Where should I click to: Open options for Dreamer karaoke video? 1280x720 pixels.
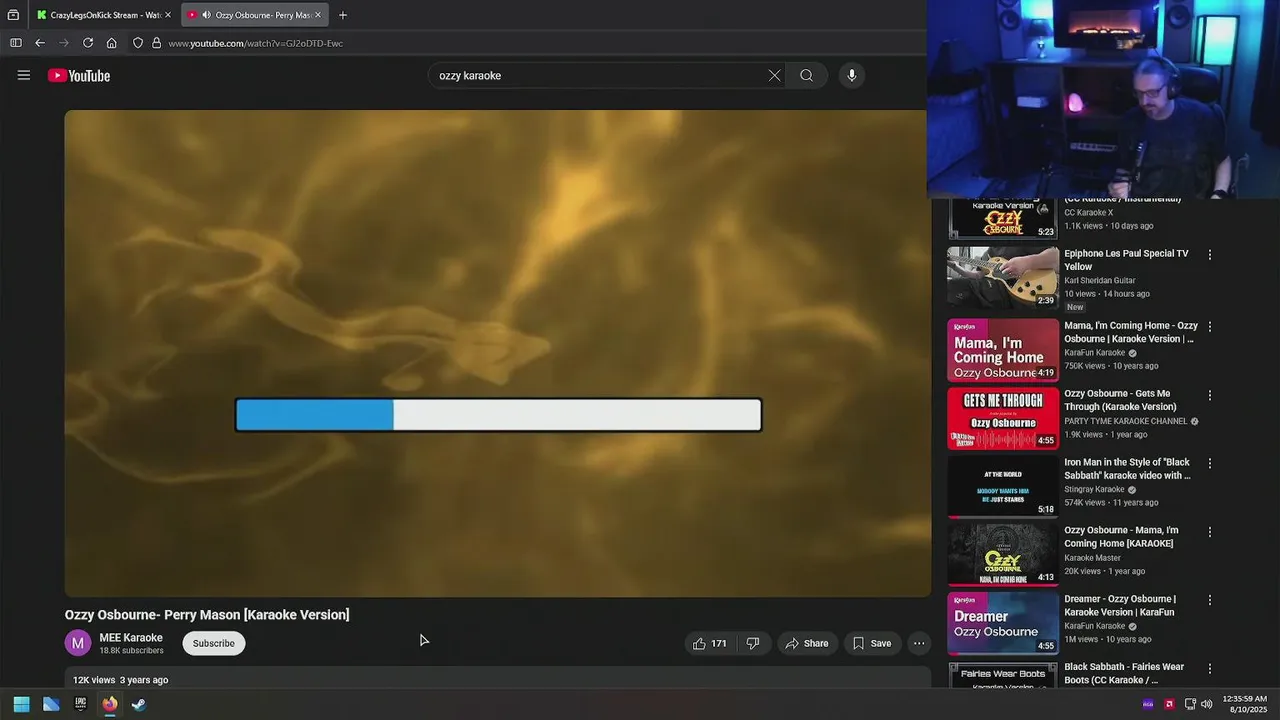pos(1209,600)
